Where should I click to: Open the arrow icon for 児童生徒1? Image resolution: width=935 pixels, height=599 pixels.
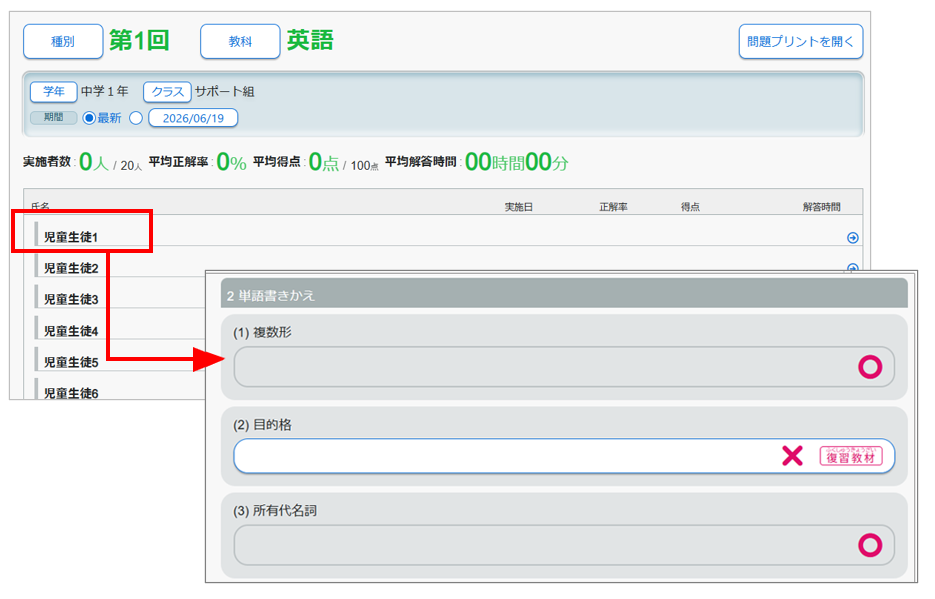(x=853, y=238)
